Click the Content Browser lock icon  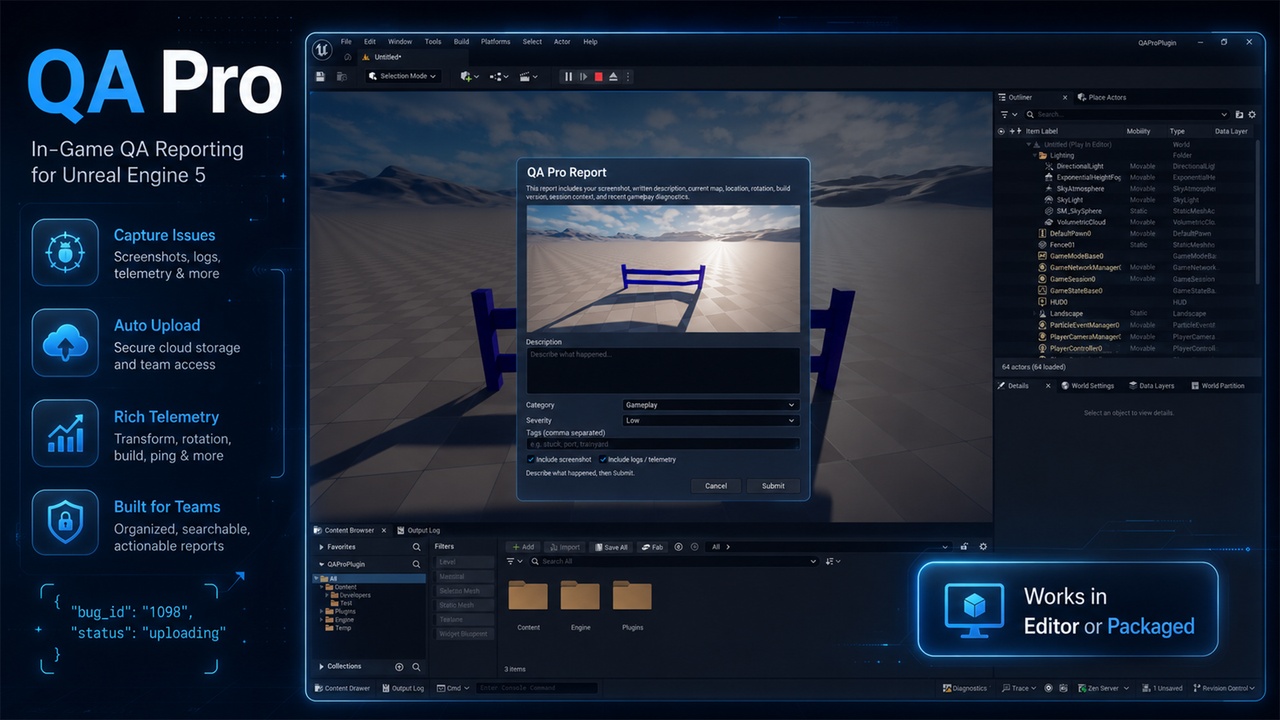click(x=964, y=547)
